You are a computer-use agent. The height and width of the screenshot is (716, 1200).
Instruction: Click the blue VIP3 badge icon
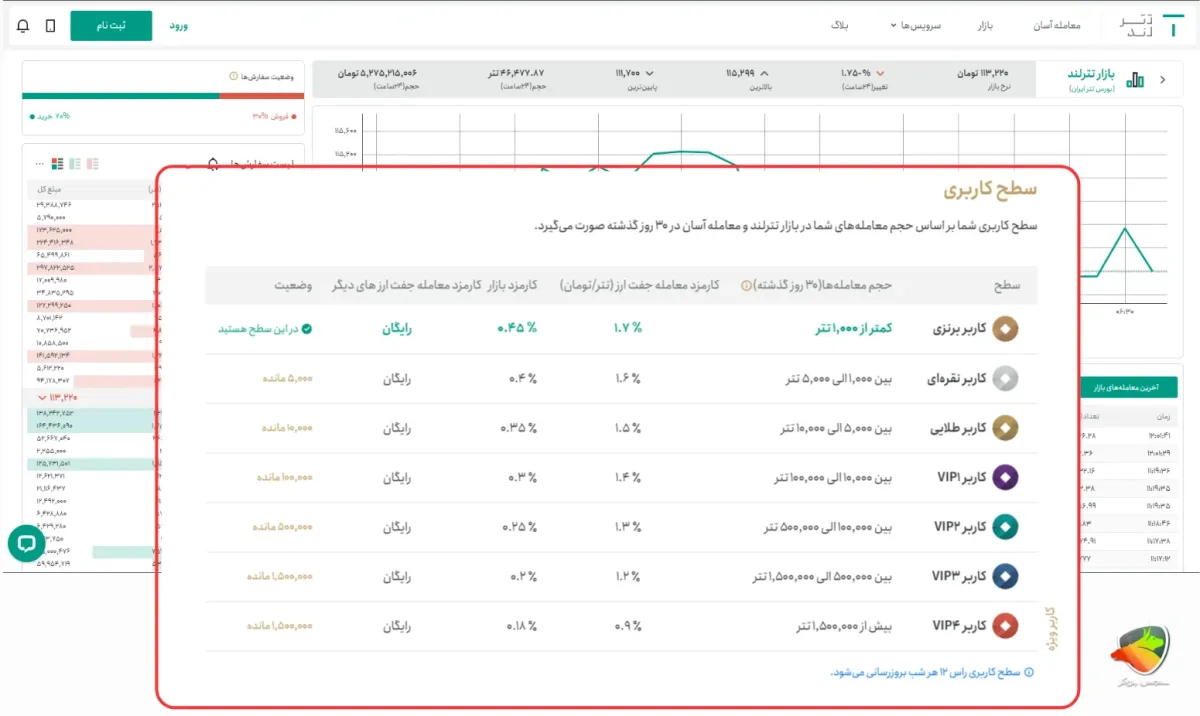click(1005, 576)
